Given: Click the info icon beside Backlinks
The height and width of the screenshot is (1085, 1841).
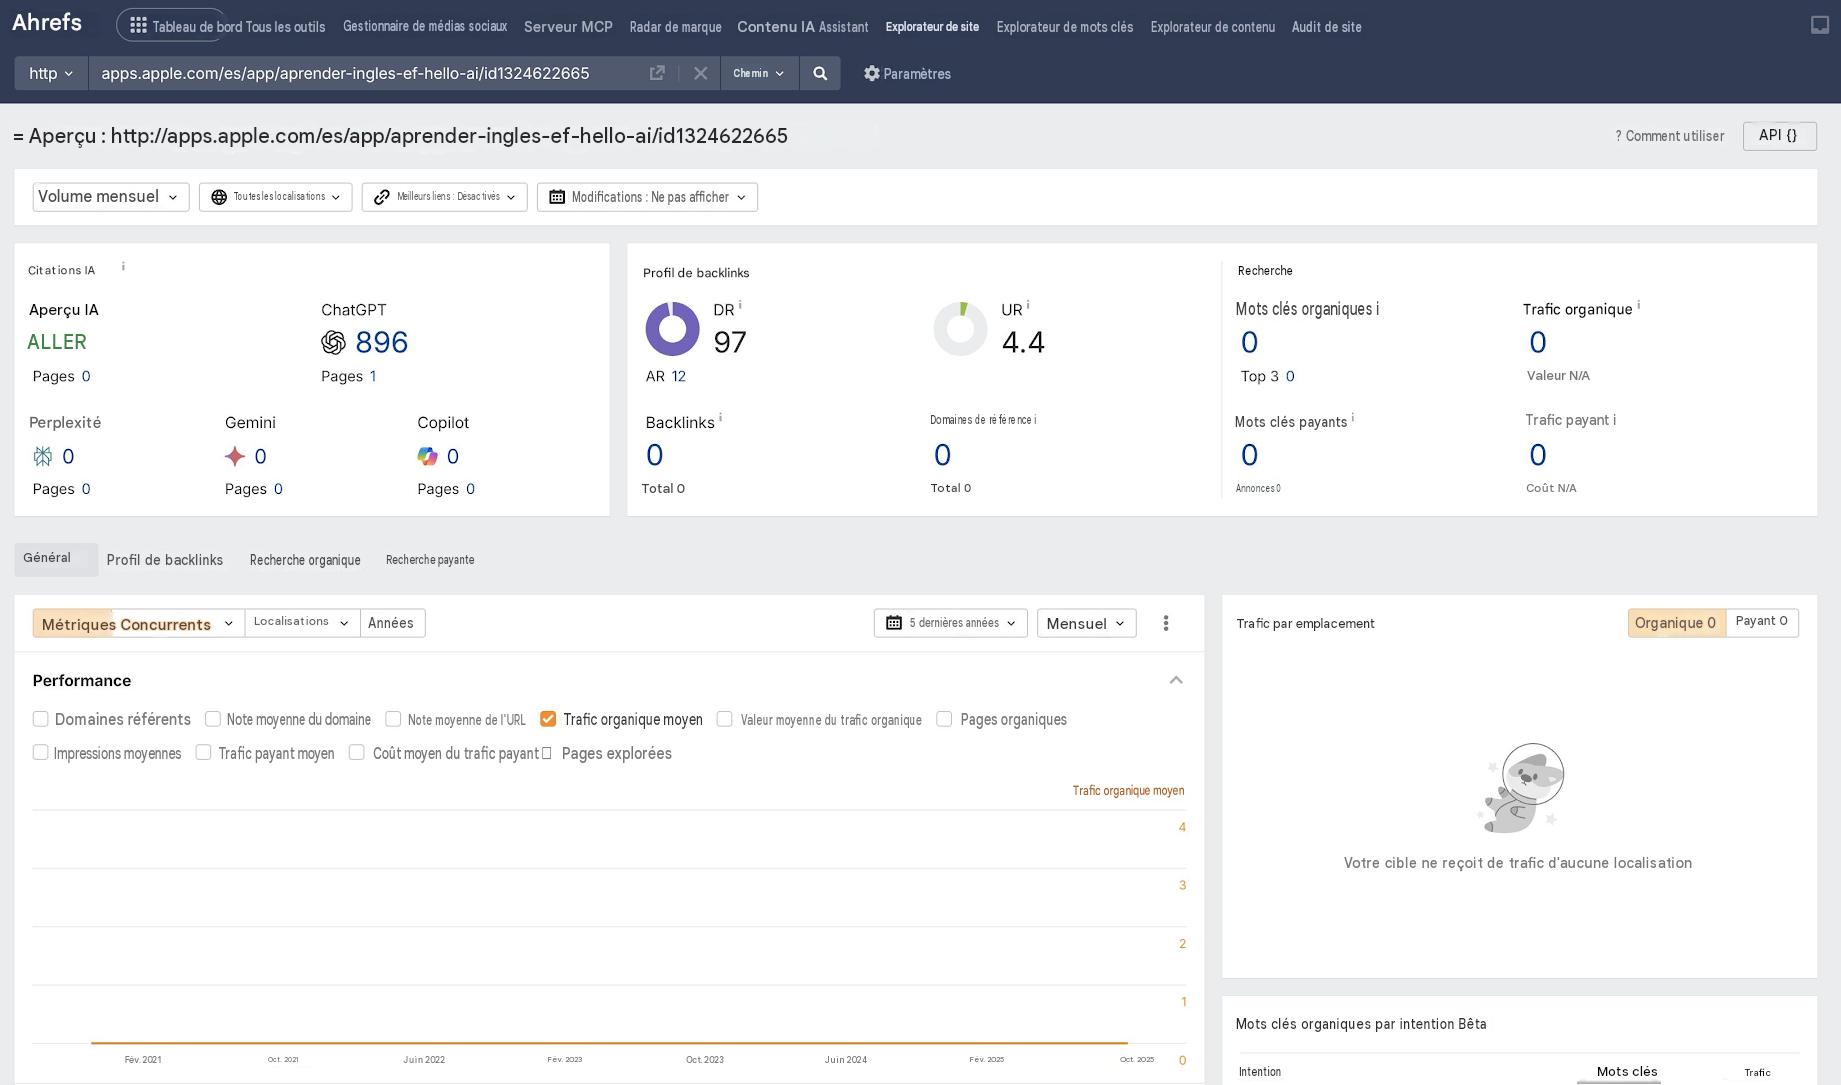Looking at the screenshot, I should 720,418.
